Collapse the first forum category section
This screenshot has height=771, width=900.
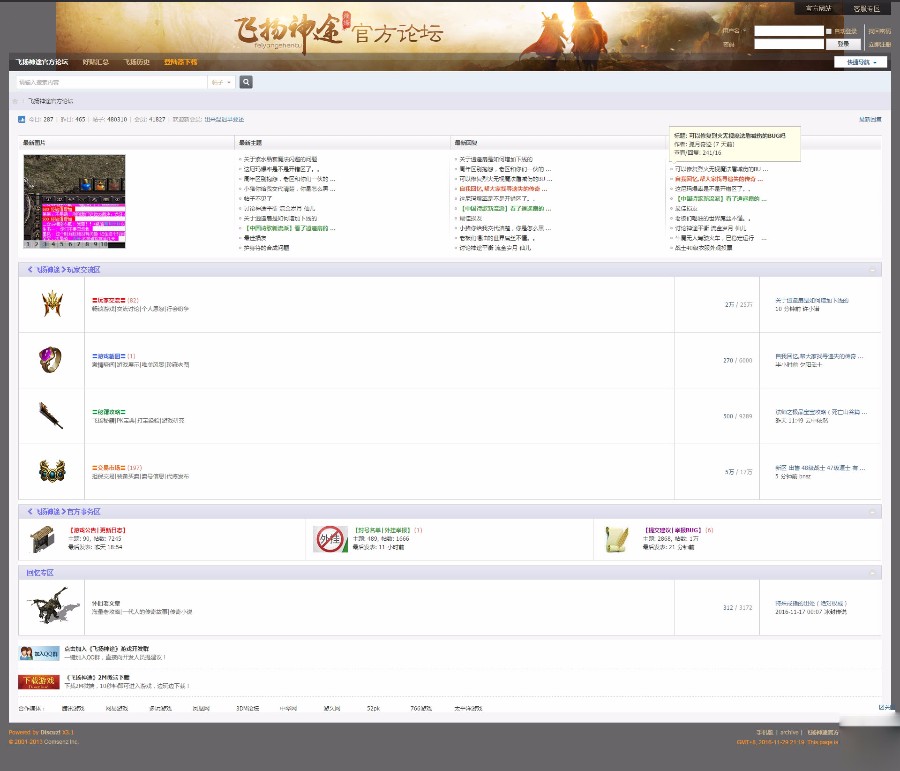[874, 270]
